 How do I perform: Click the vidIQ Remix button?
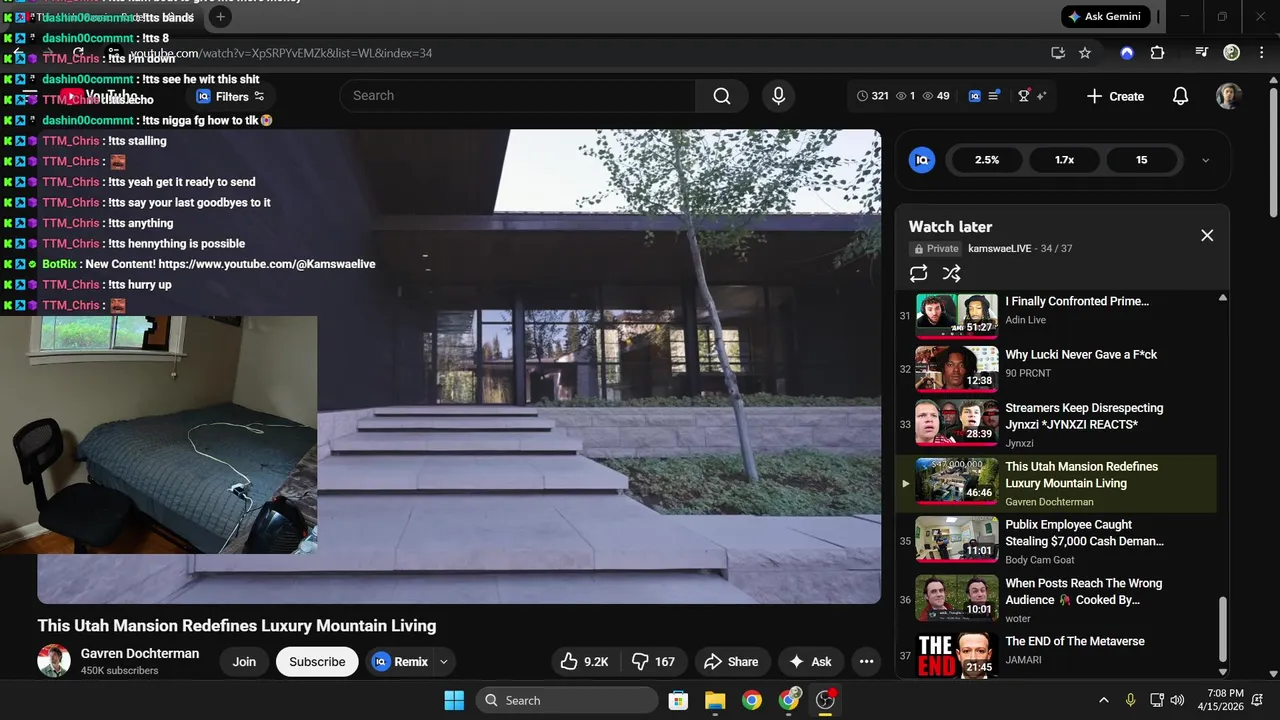click(400, 661)
